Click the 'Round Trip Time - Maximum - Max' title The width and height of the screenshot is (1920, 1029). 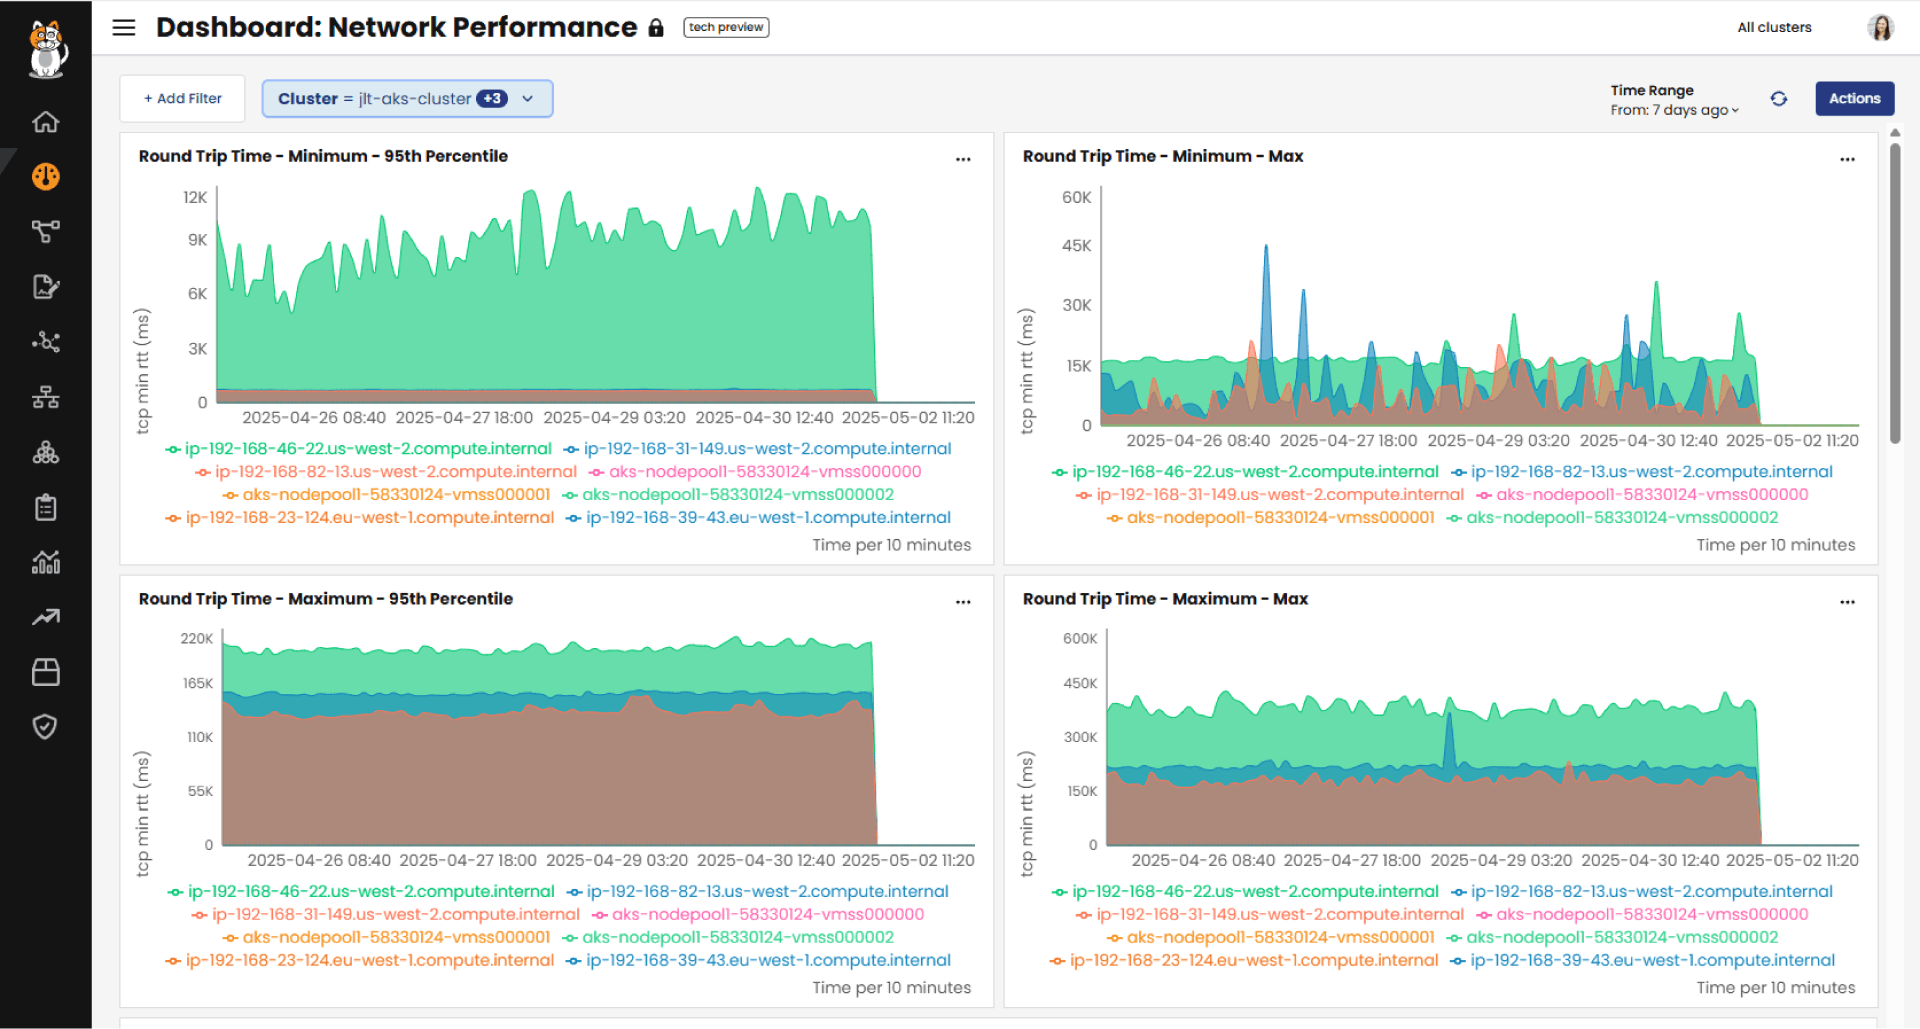tap(1165, 599)
